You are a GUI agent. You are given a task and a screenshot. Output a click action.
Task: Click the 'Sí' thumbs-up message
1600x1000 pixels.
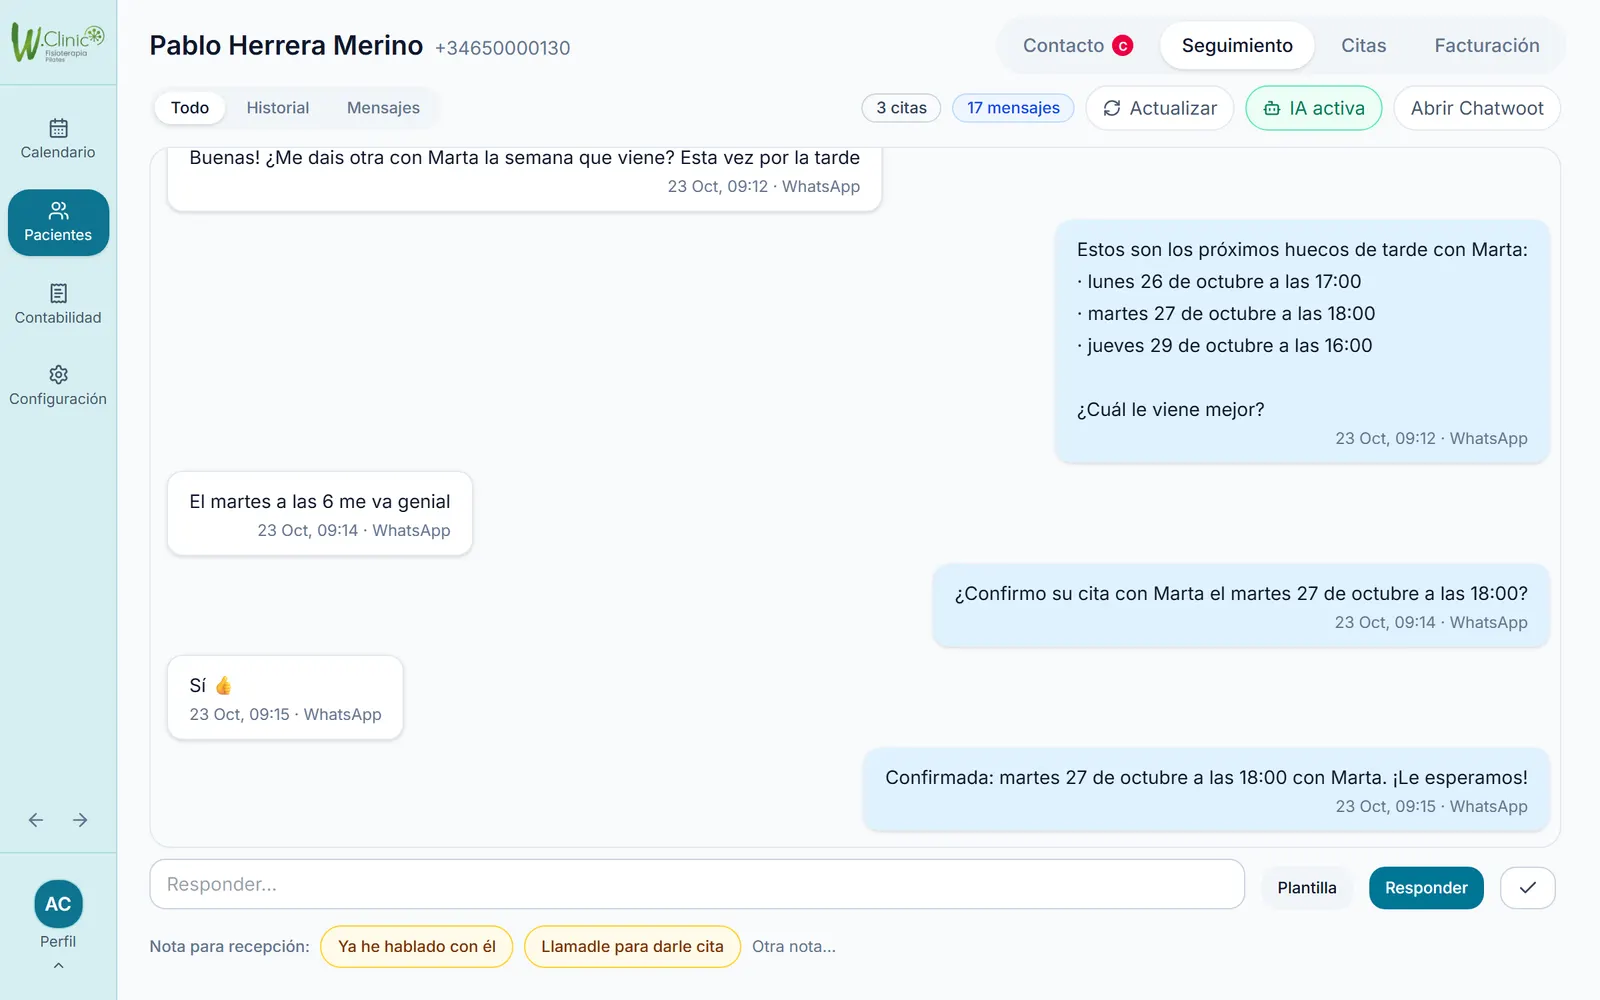(x=285, y=698)
